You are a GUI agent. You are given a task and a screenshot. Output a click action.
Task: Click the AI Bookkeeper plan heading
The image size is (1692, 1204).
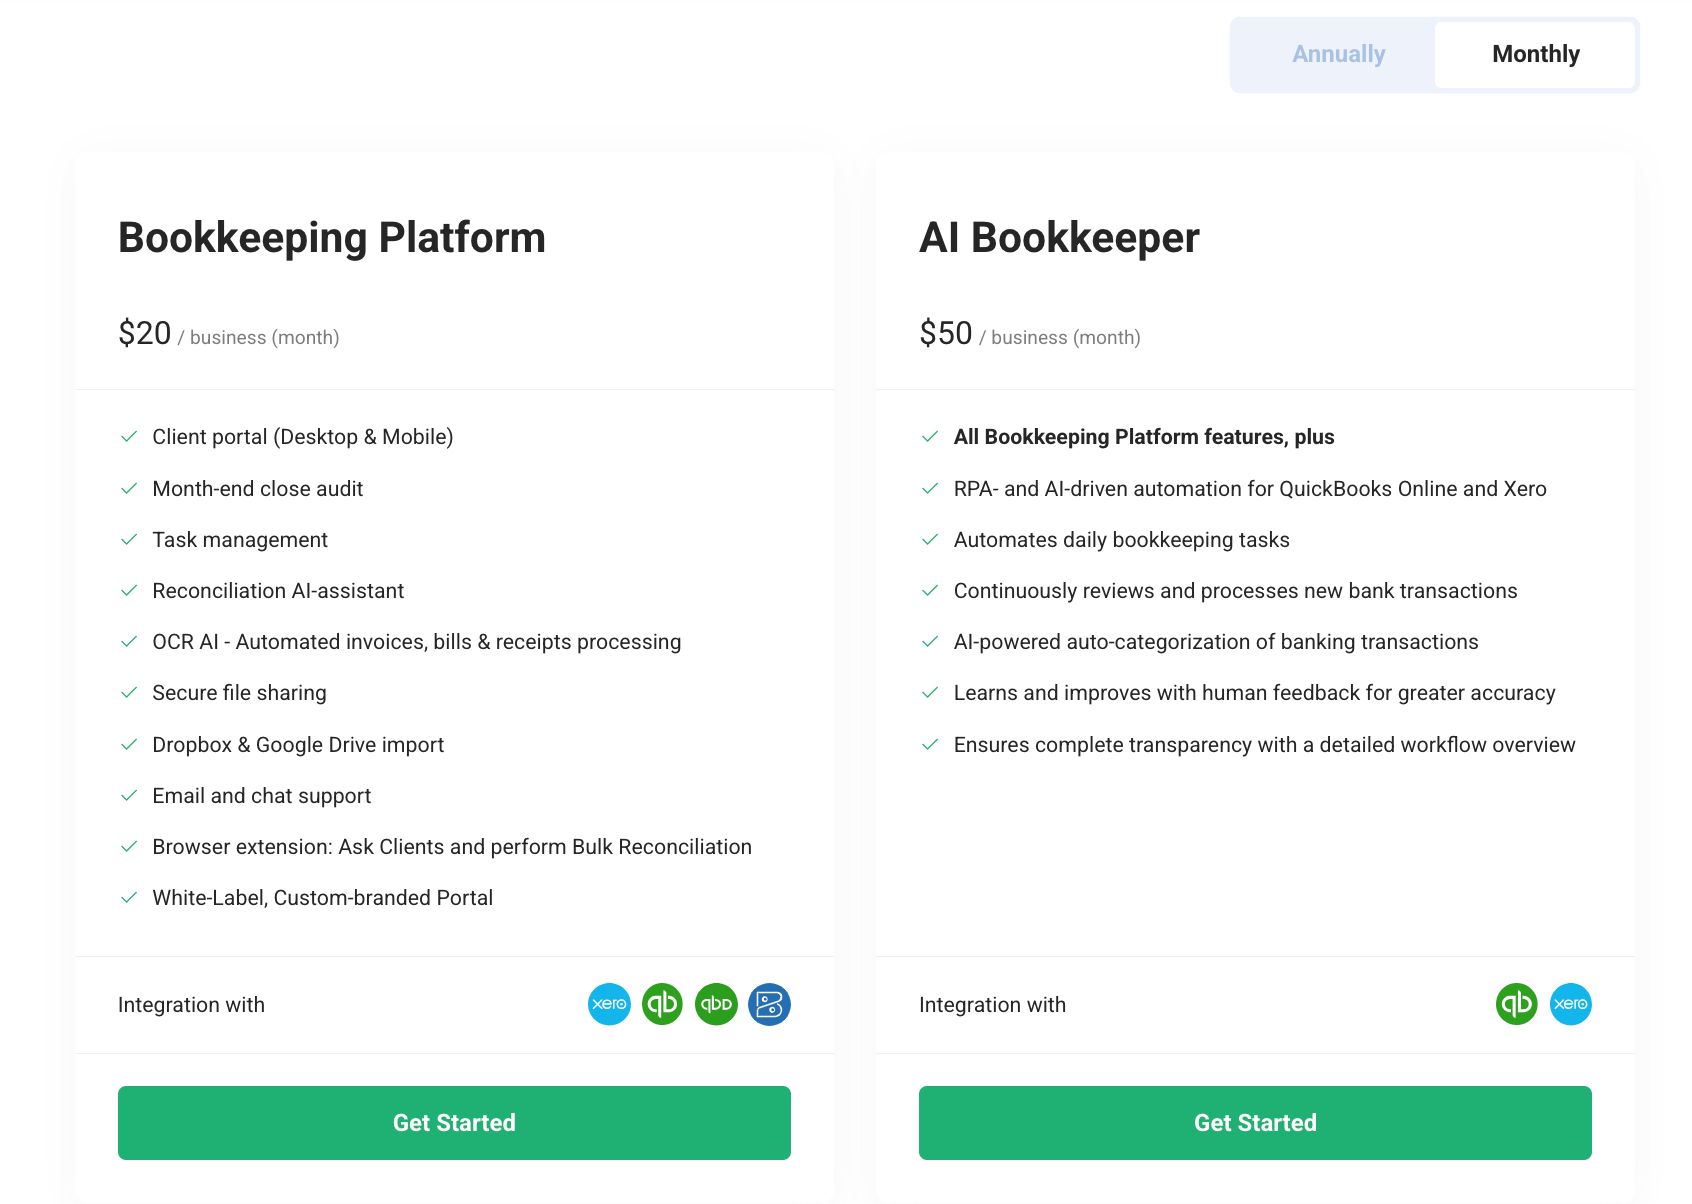pyautogui.click(x=1059, y=238)
